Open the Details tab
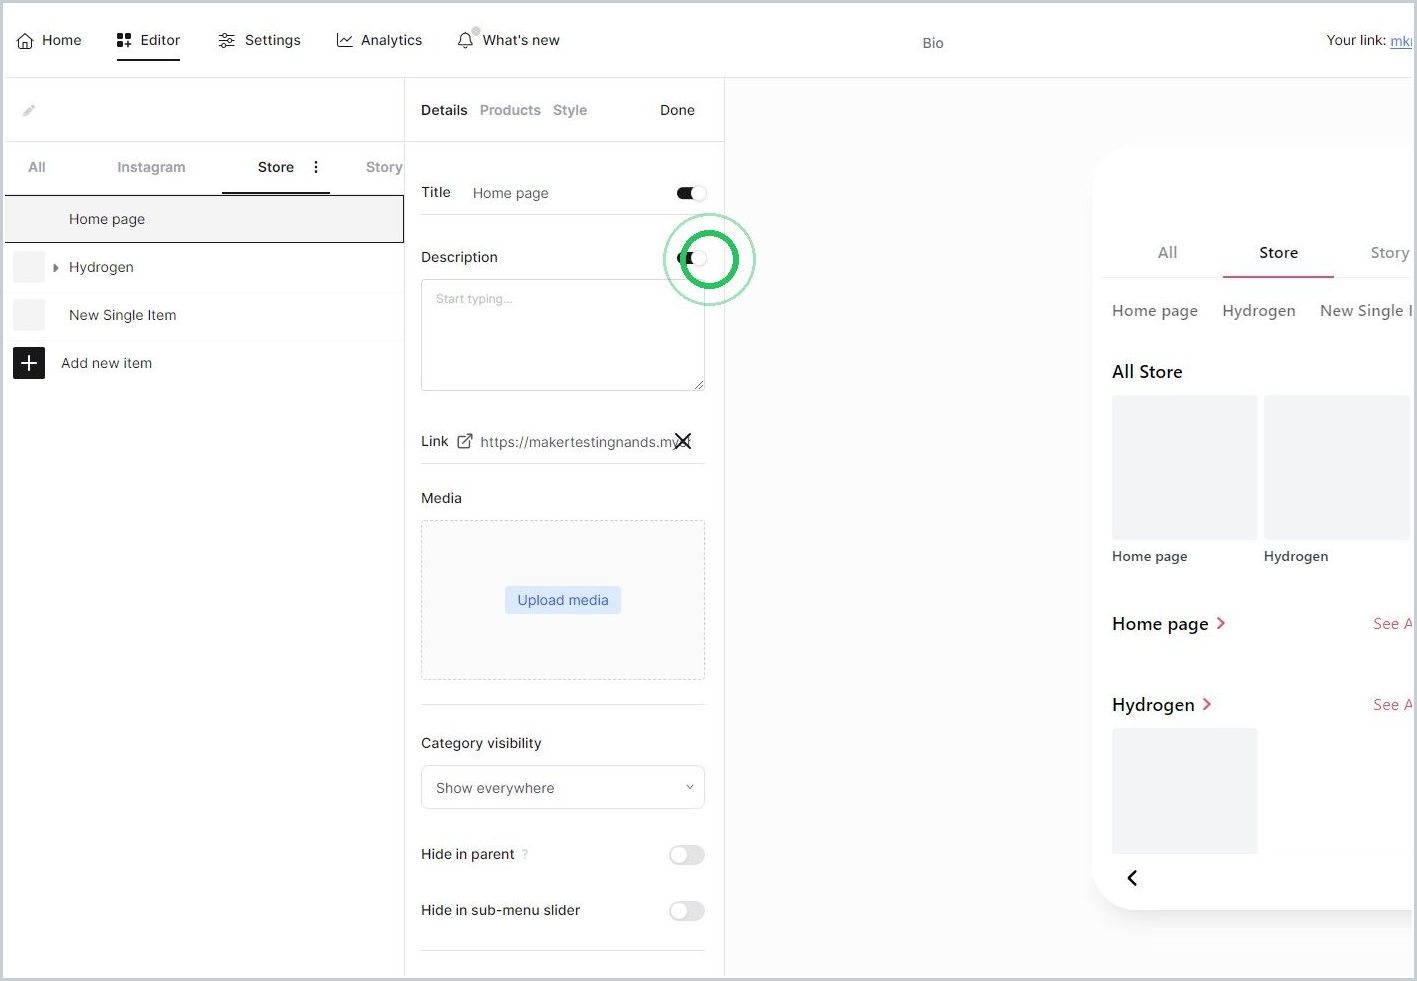The width and height of the screenshot is (1417, 981). pos(444,110)
